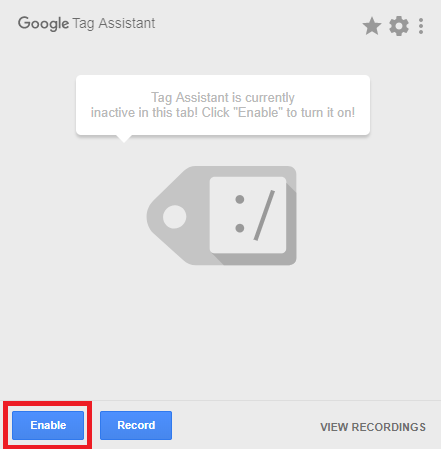Click the "Tag Assistant" title text
Viewport: 441px width, 451px height.
pos(114,24)
